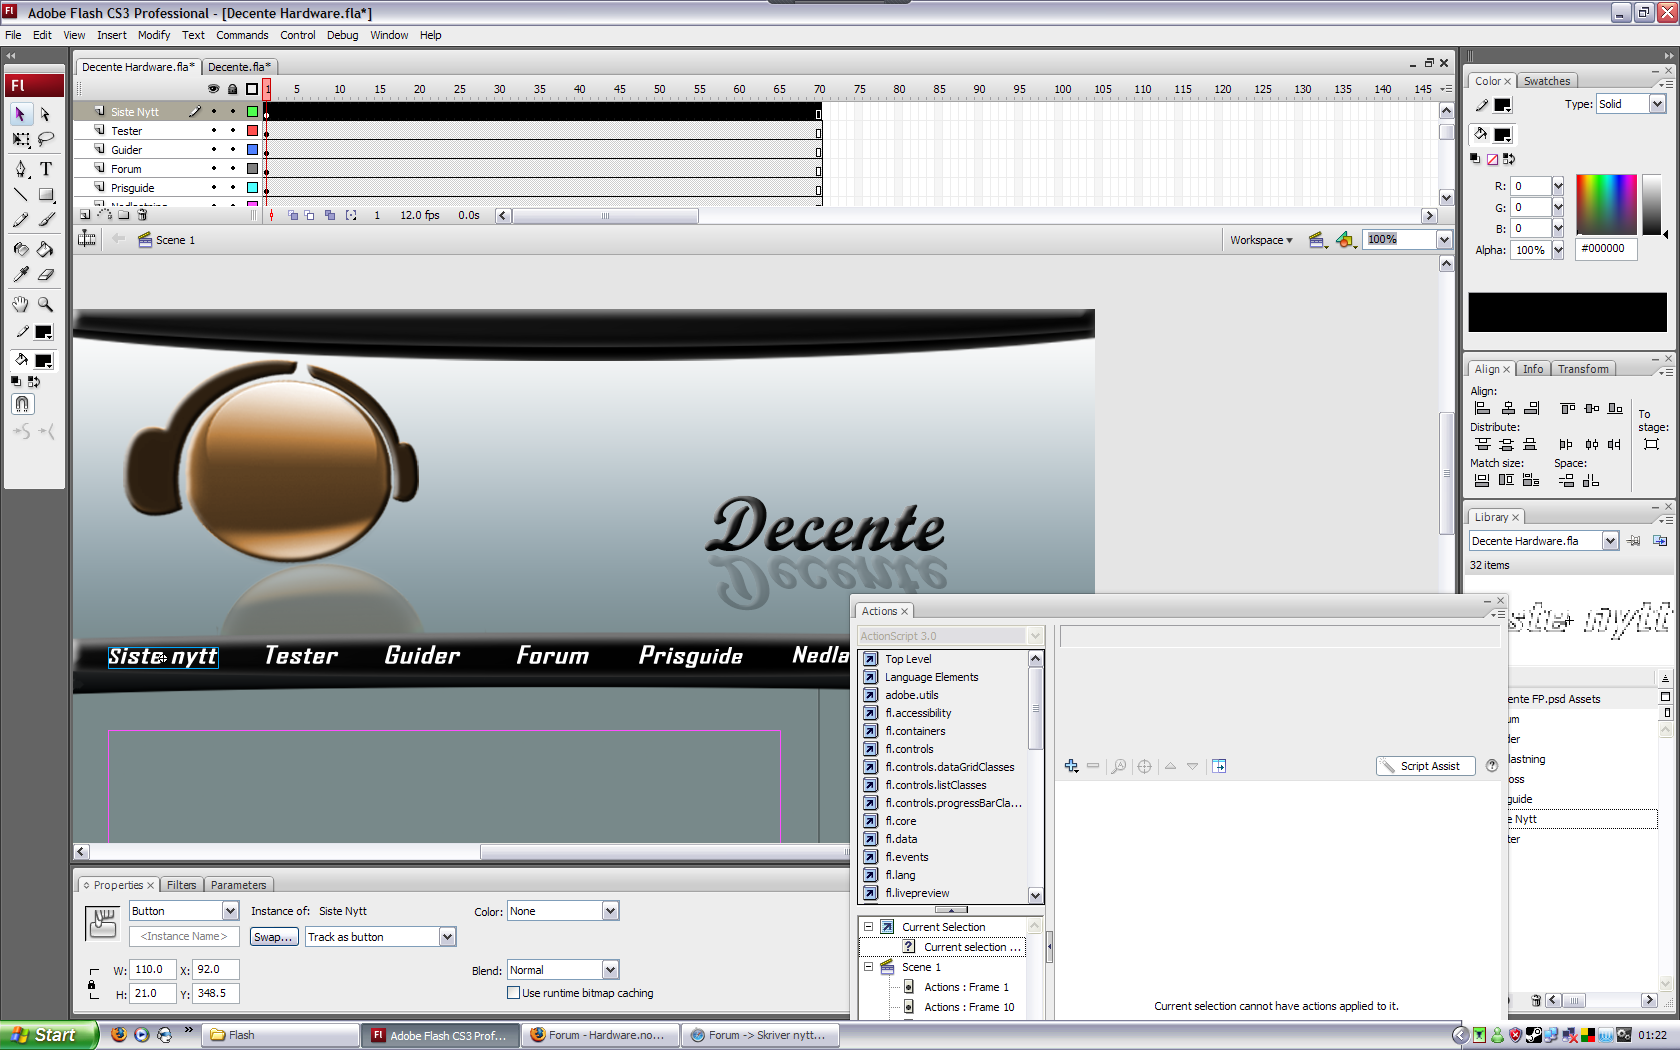Viewport: 1680px width, 1050px height.
Task: Open the Blend mode dropdown
Action: pyautogui.click(x=610, y=970)
